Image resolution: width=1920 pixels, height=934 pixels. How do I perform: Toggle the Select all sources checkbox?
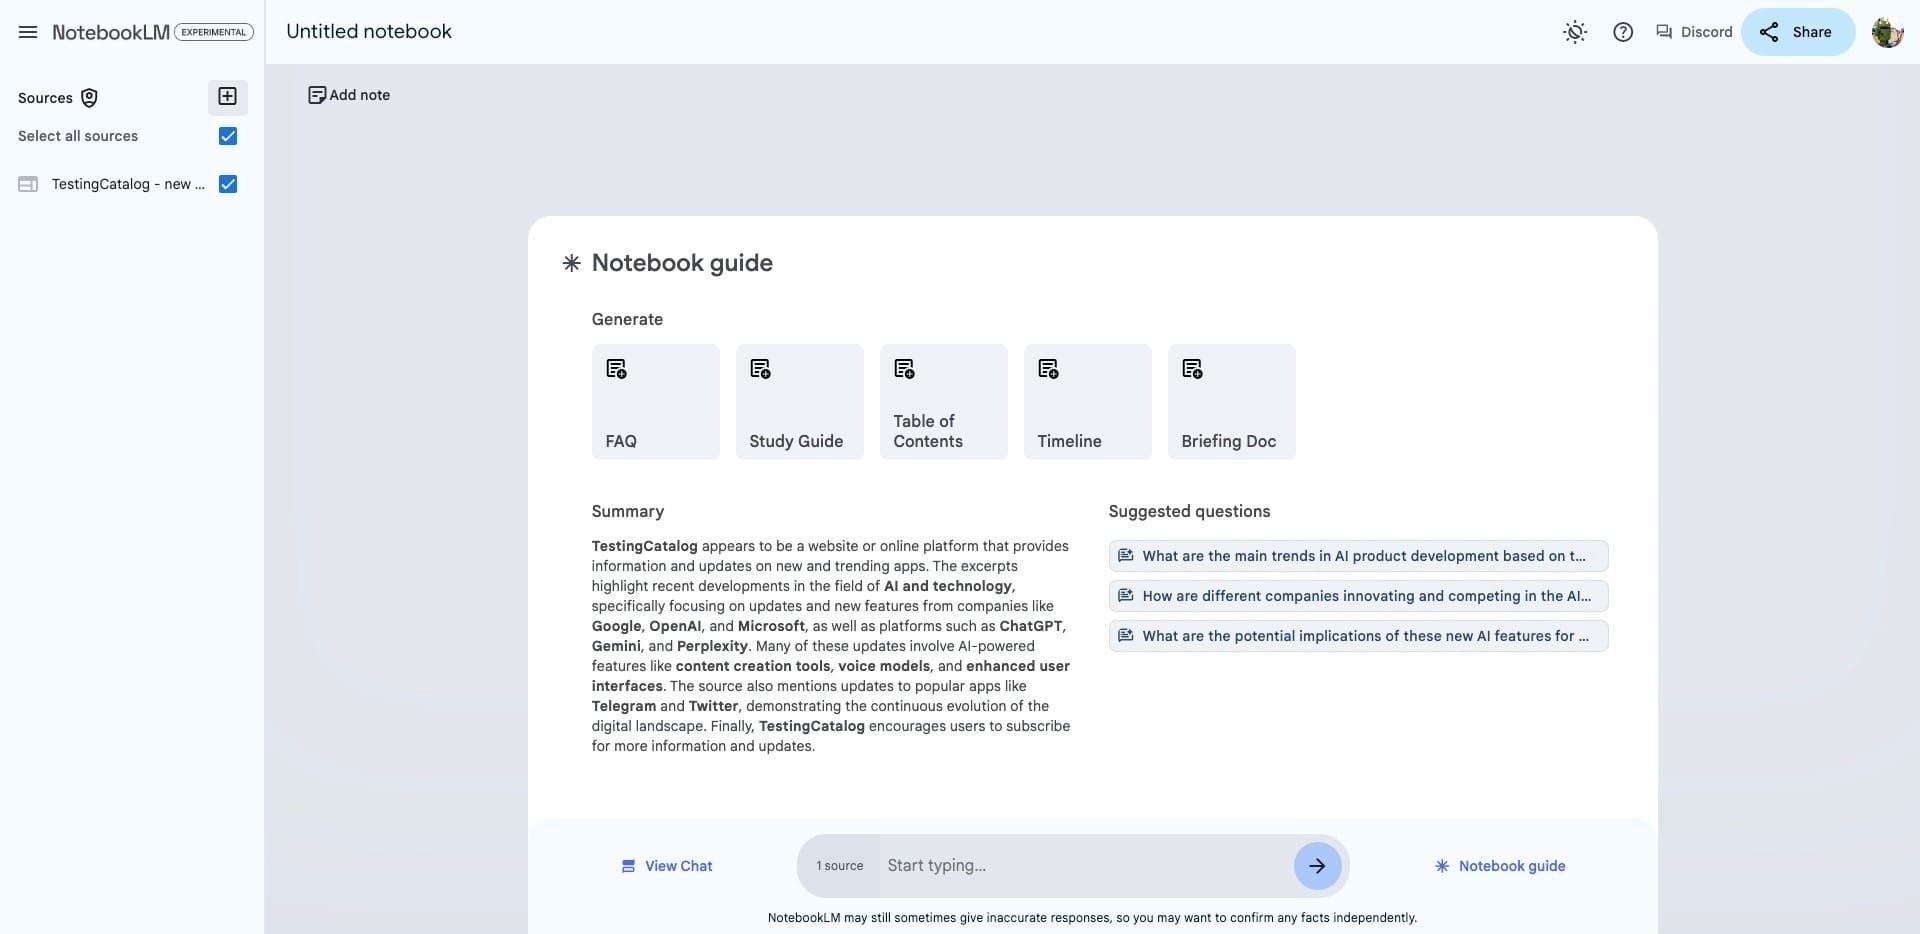pos(228,136)
